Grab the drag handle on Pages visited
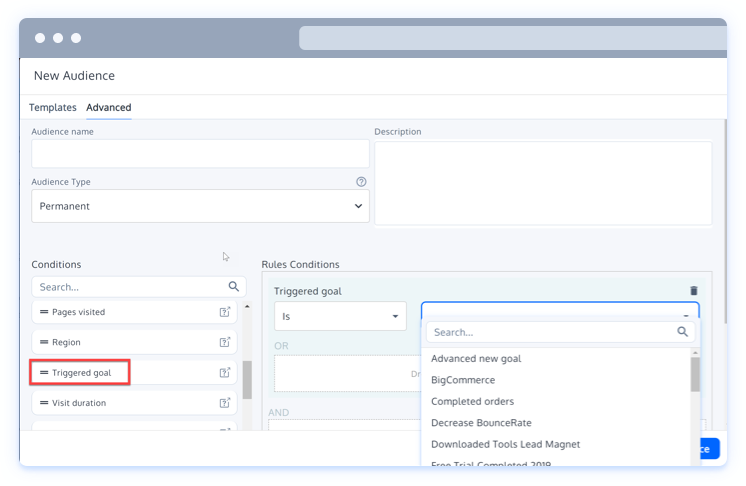The width and height of the screenshot is (746, 486). (44, 312)
